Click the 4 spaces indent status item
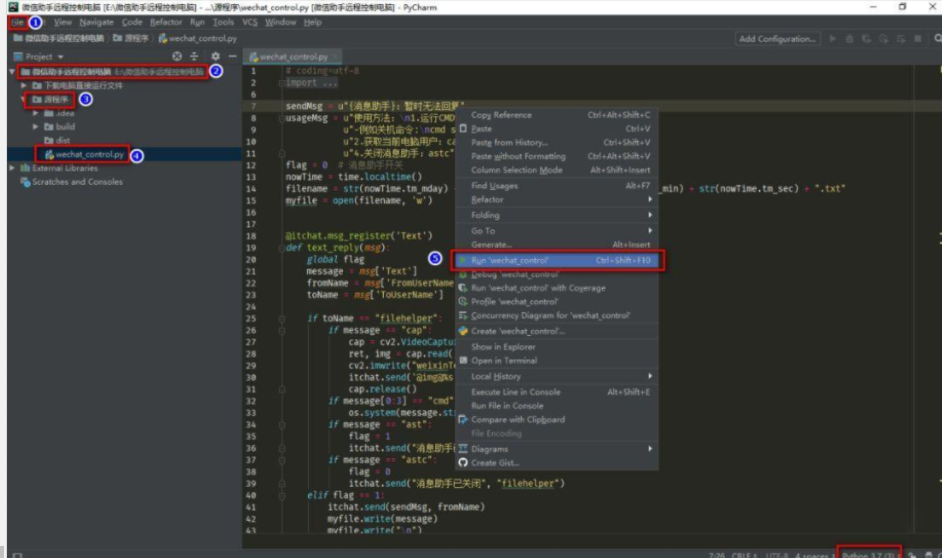This screenshot has width=942, height=558. (813, 554)
